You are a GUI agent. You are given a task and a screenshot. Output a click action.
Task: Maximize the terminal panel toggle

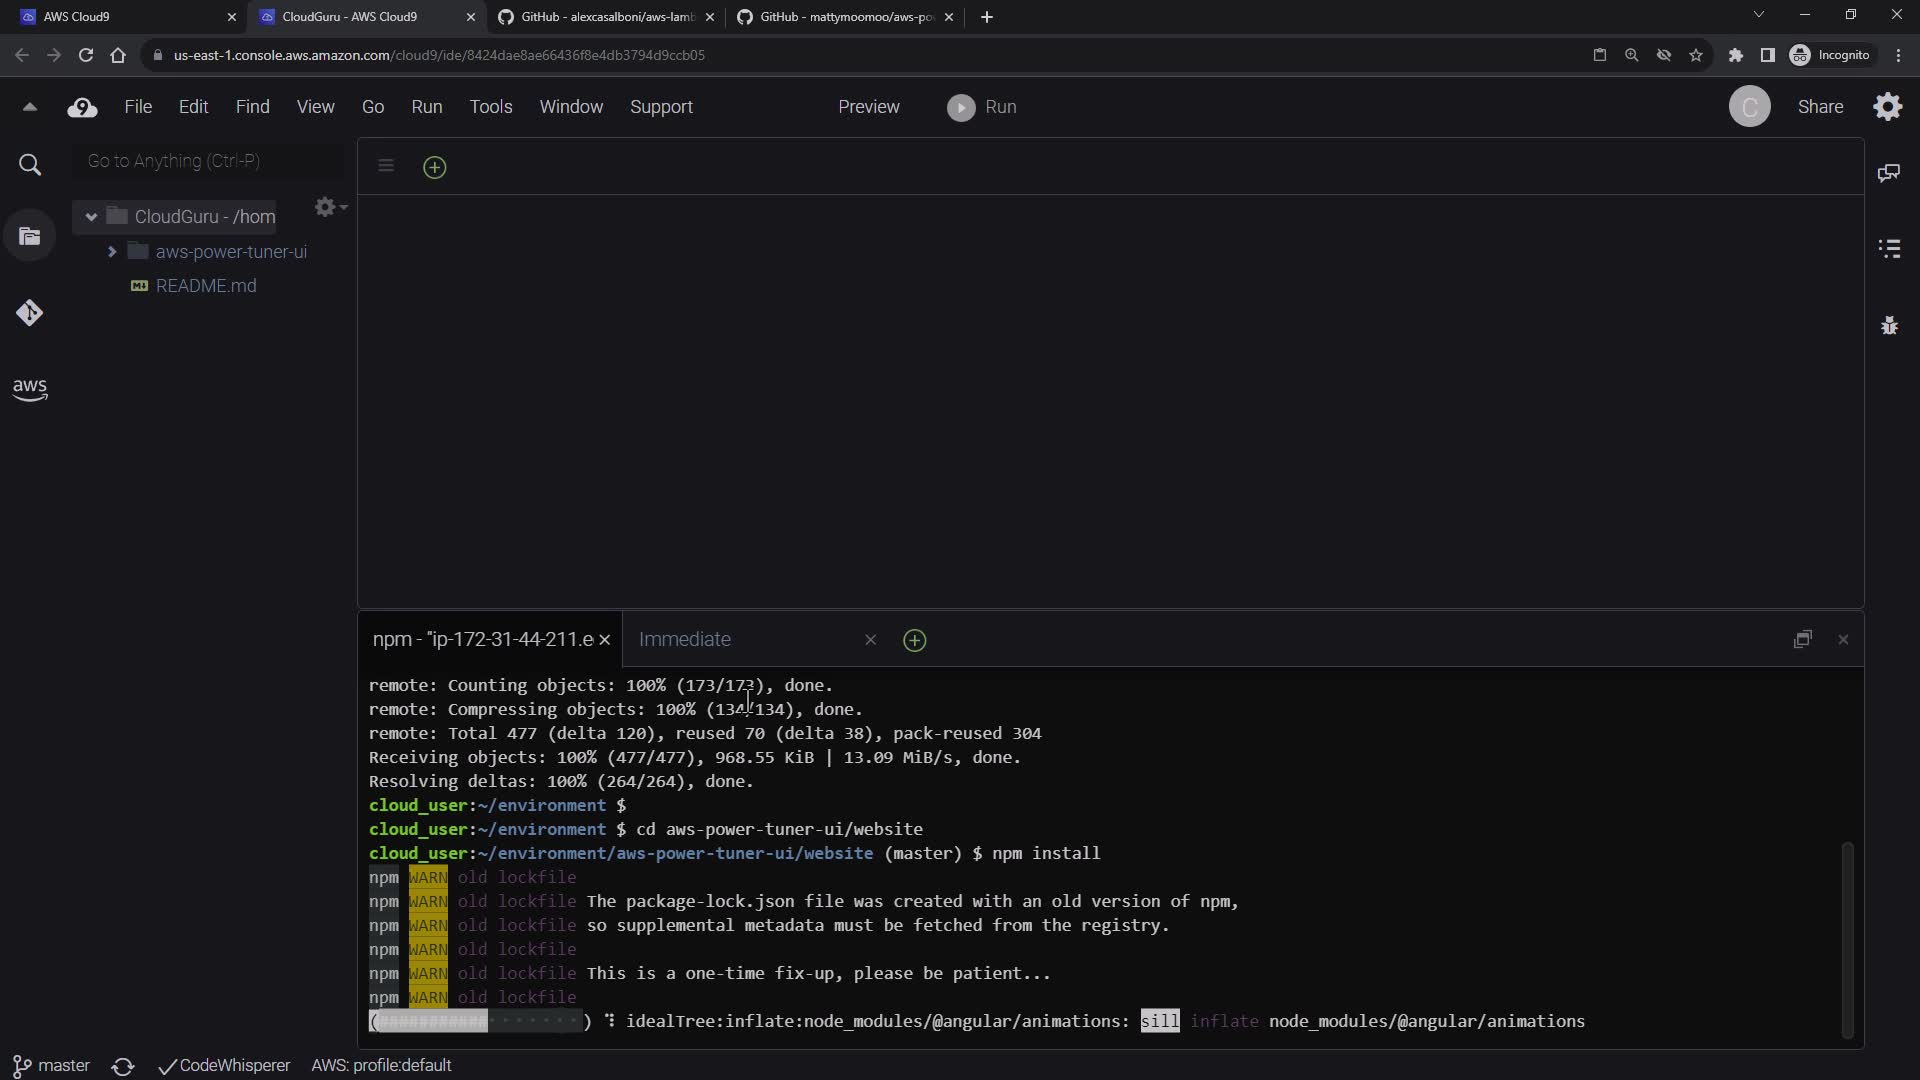(x=1802, y=639)
